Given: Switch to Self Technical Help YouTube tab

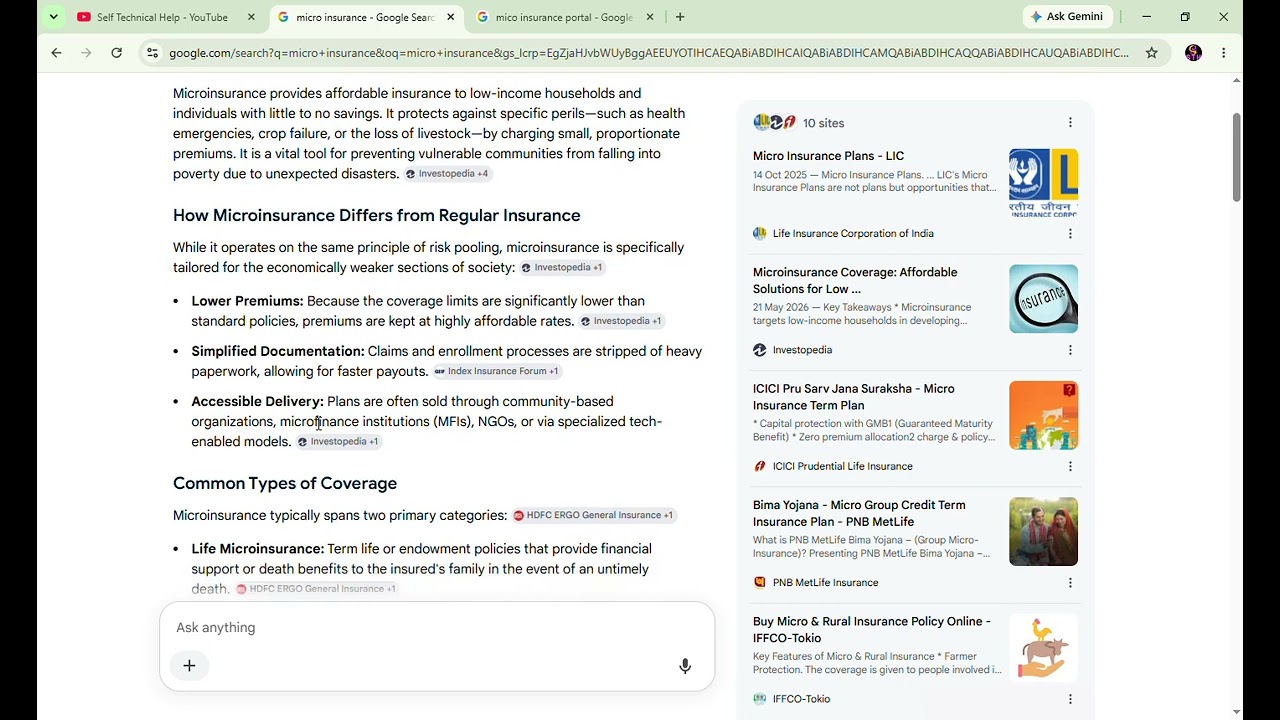Looking at the screenshot, I should click(x=162, y=17).
